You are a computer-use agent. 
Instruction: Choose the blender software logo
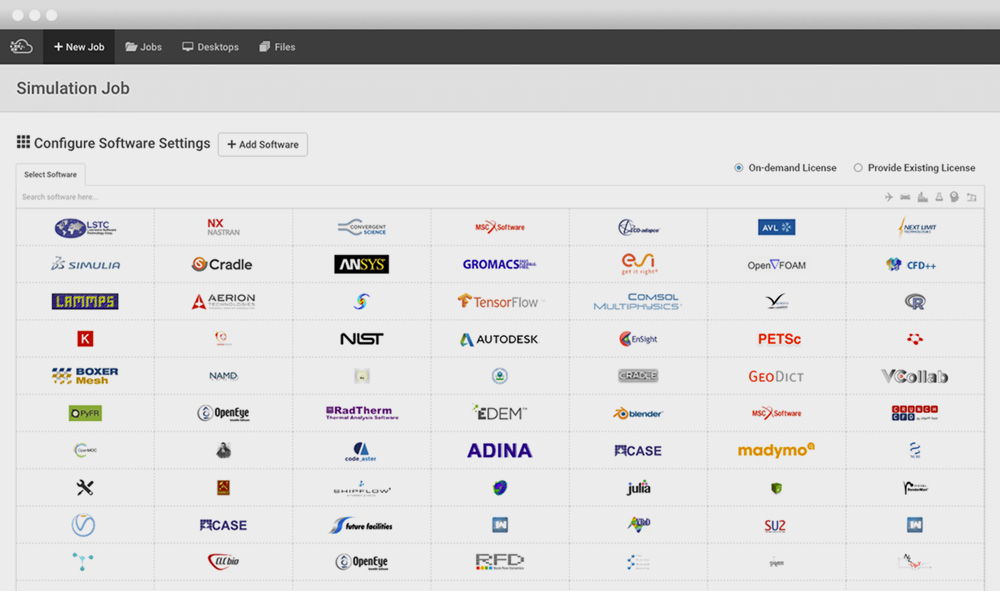tap(638, 414)
